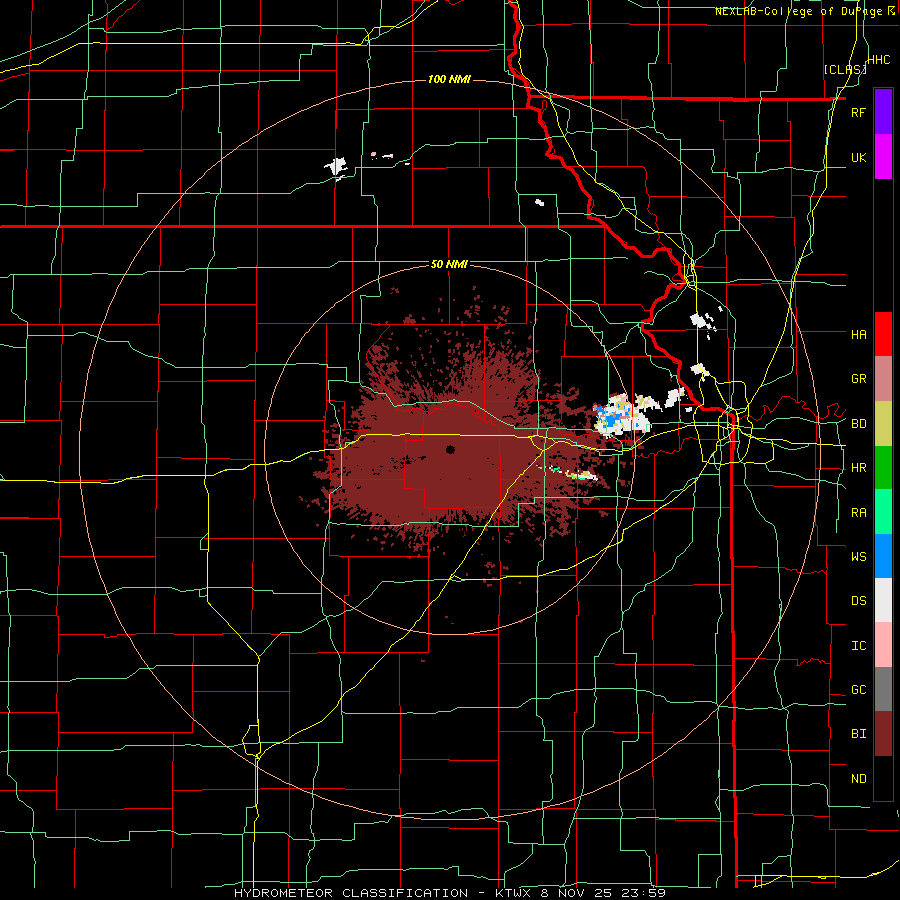Click the ND legend label
Image resolution: width=900 pixels, height=900 pixels.
click(858, 779)
